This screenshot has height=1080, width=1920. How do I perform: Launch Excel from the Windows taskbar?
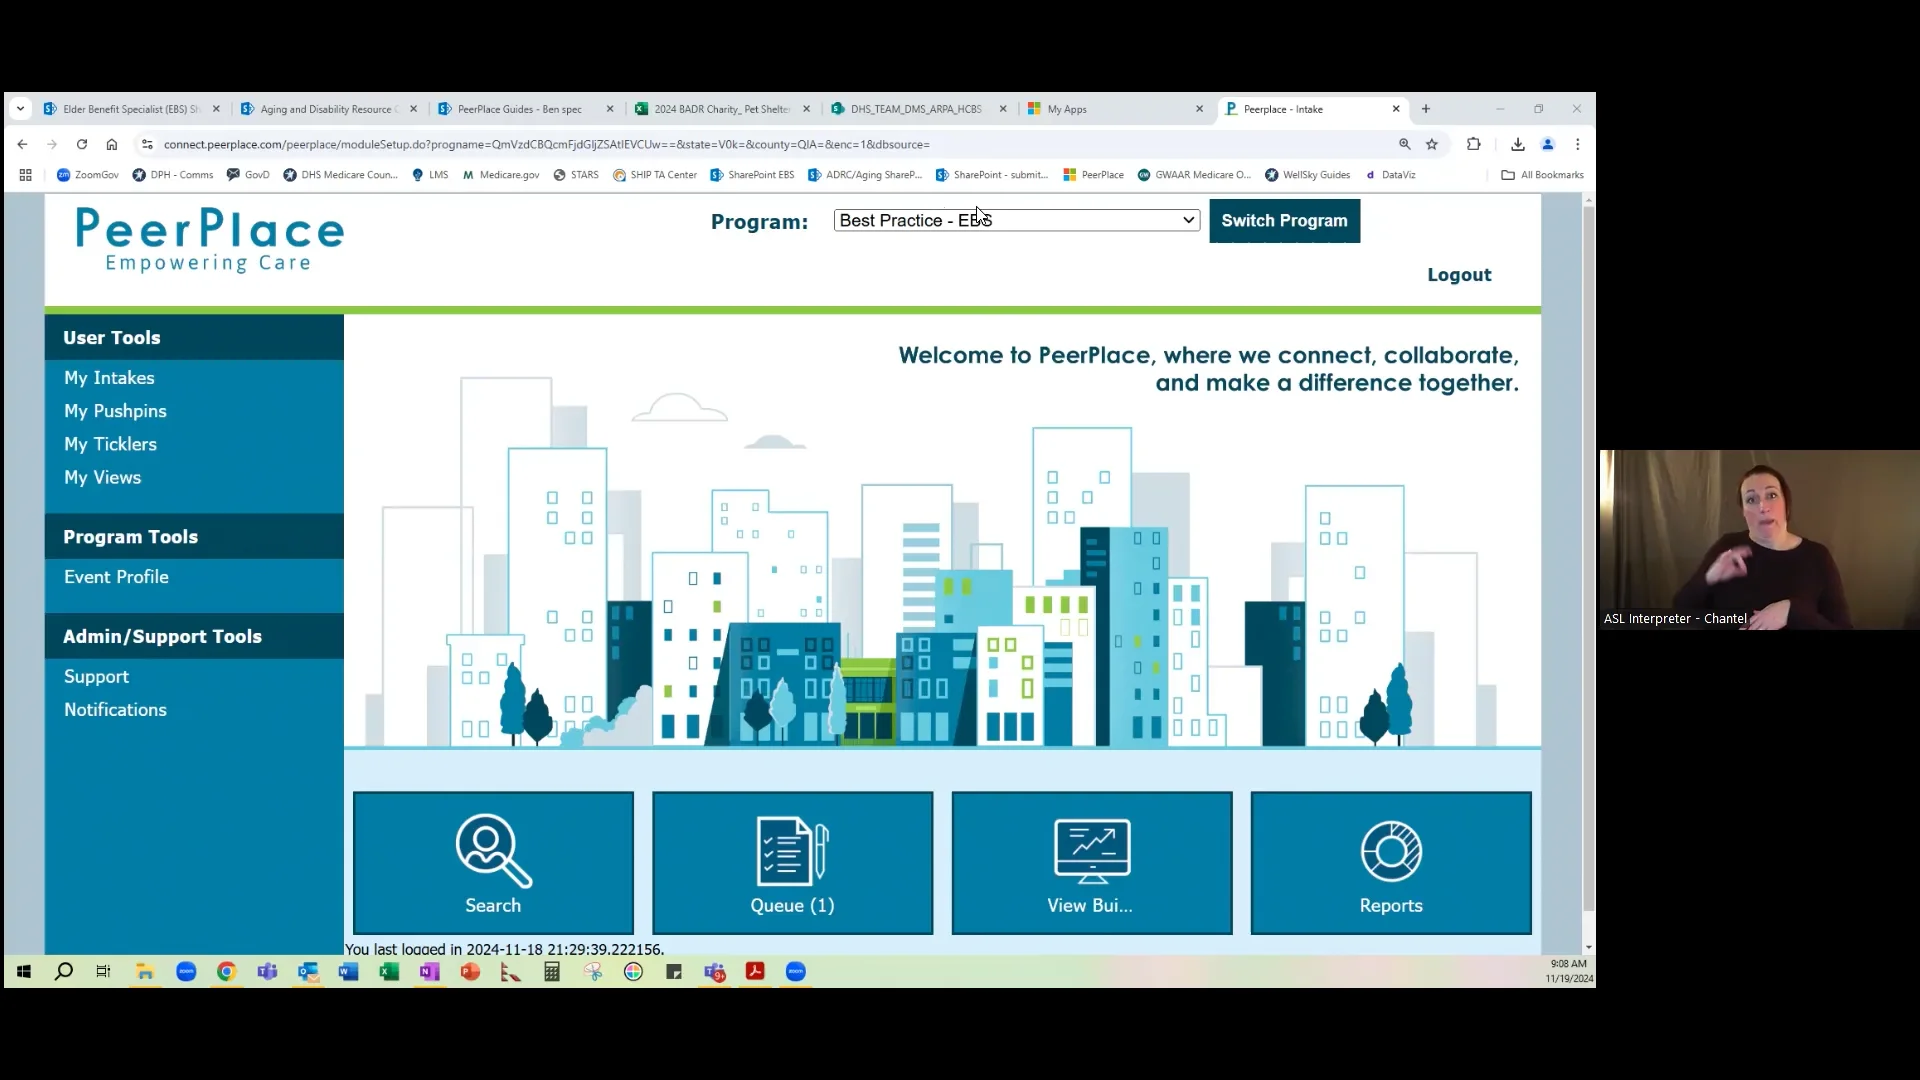389,971
